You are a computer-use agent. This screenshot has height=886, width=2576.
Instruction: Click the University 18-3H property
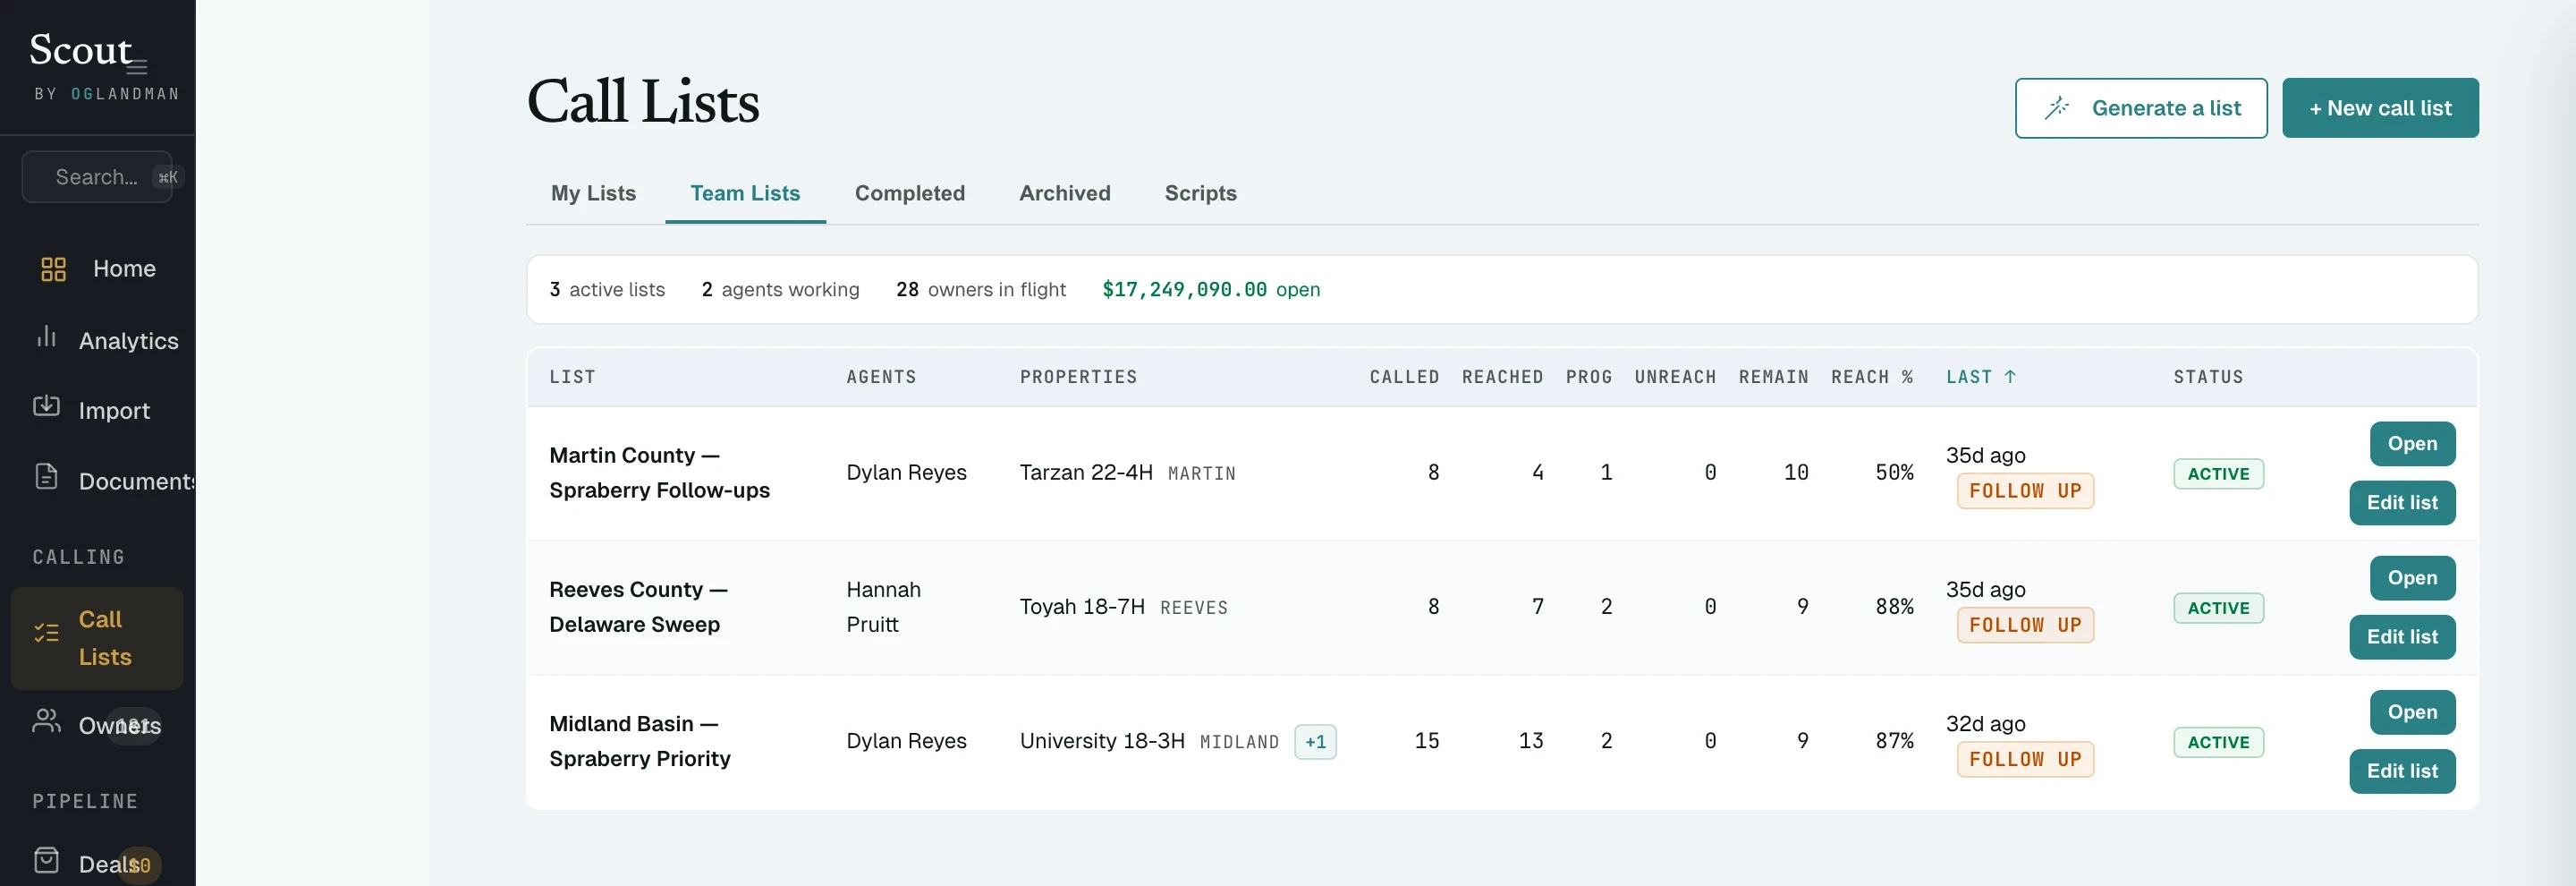tap(1102, 741)
